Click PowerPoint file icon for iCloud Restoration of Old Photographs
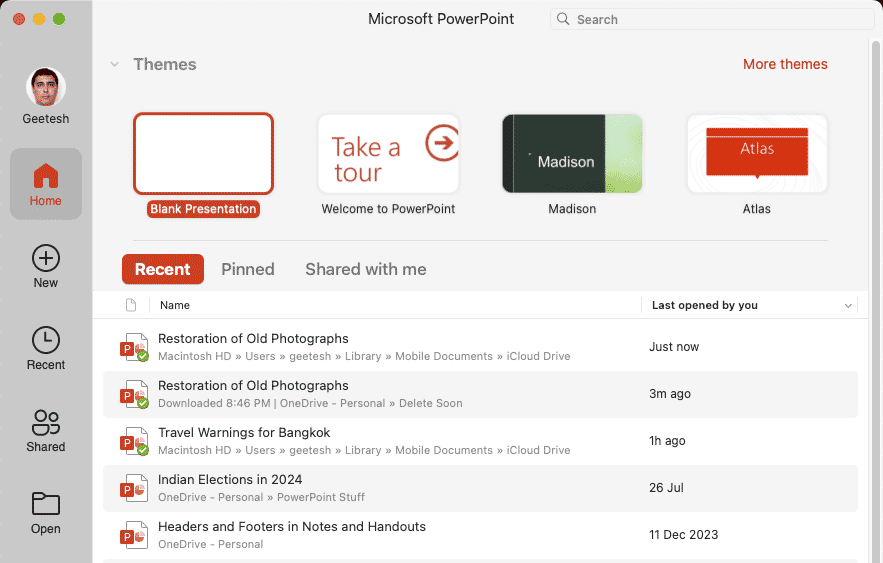The image size is (883, 563). (x=135, y=347)
